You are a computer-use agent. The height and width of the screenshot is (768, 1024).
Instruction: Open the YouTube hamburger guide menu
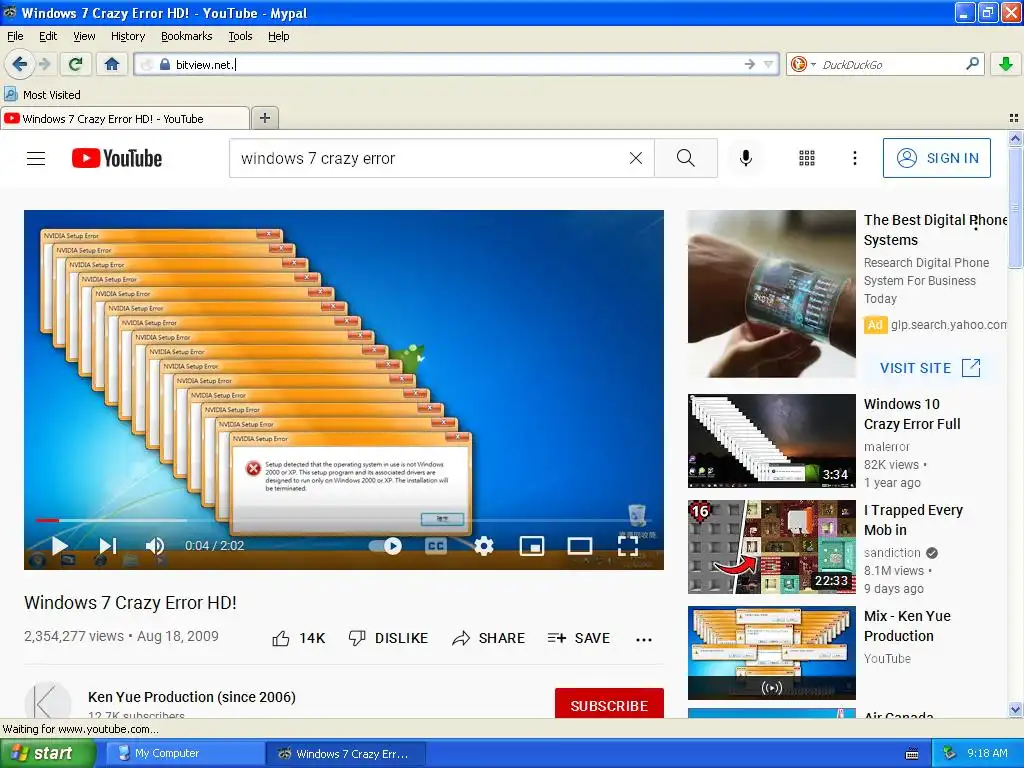point(36,158)
